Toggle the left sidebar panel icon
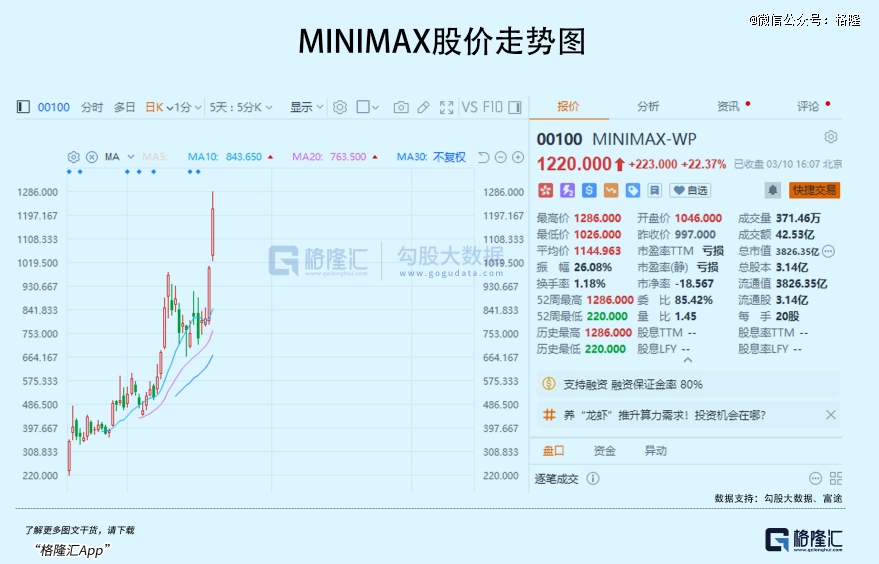The width and height of the screenshot is (879, 564). coord(23,107)
